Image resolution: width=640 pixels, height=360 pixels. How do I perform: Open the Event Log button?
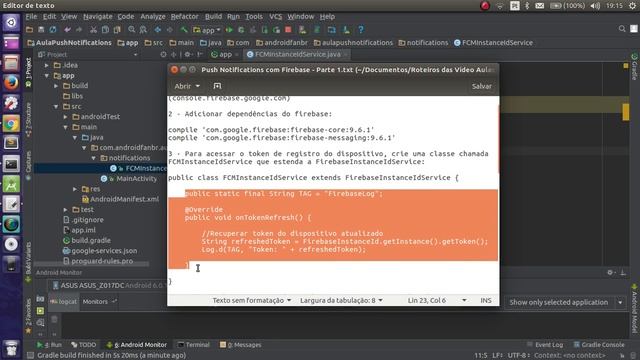(x=545, y=345)
